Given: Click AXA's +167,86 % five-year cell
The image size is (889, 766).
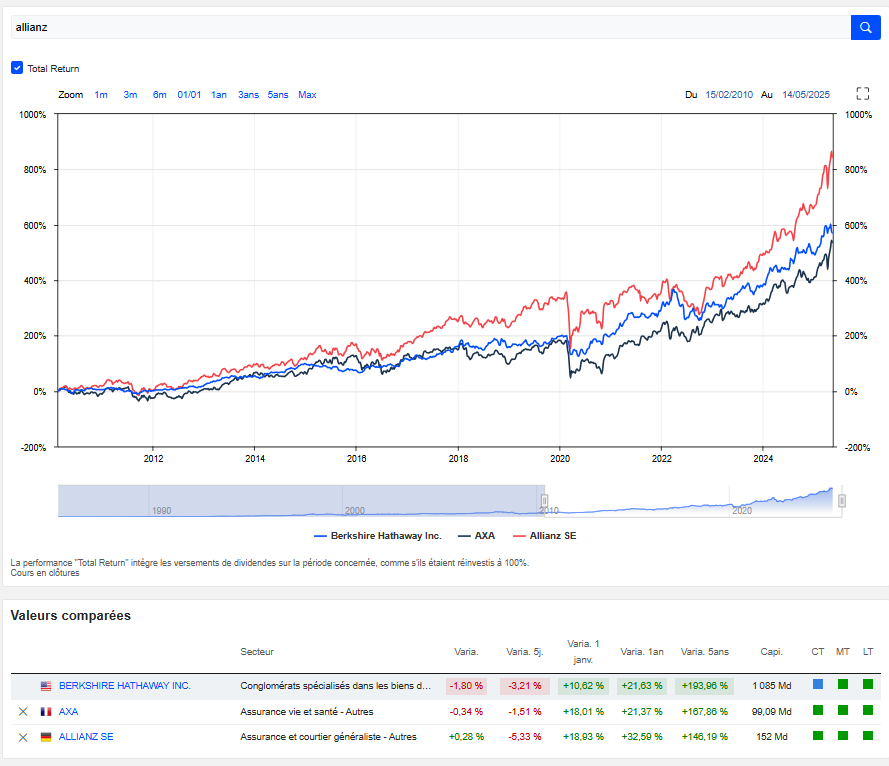Looking at the screenshot, I should (704, 712).
